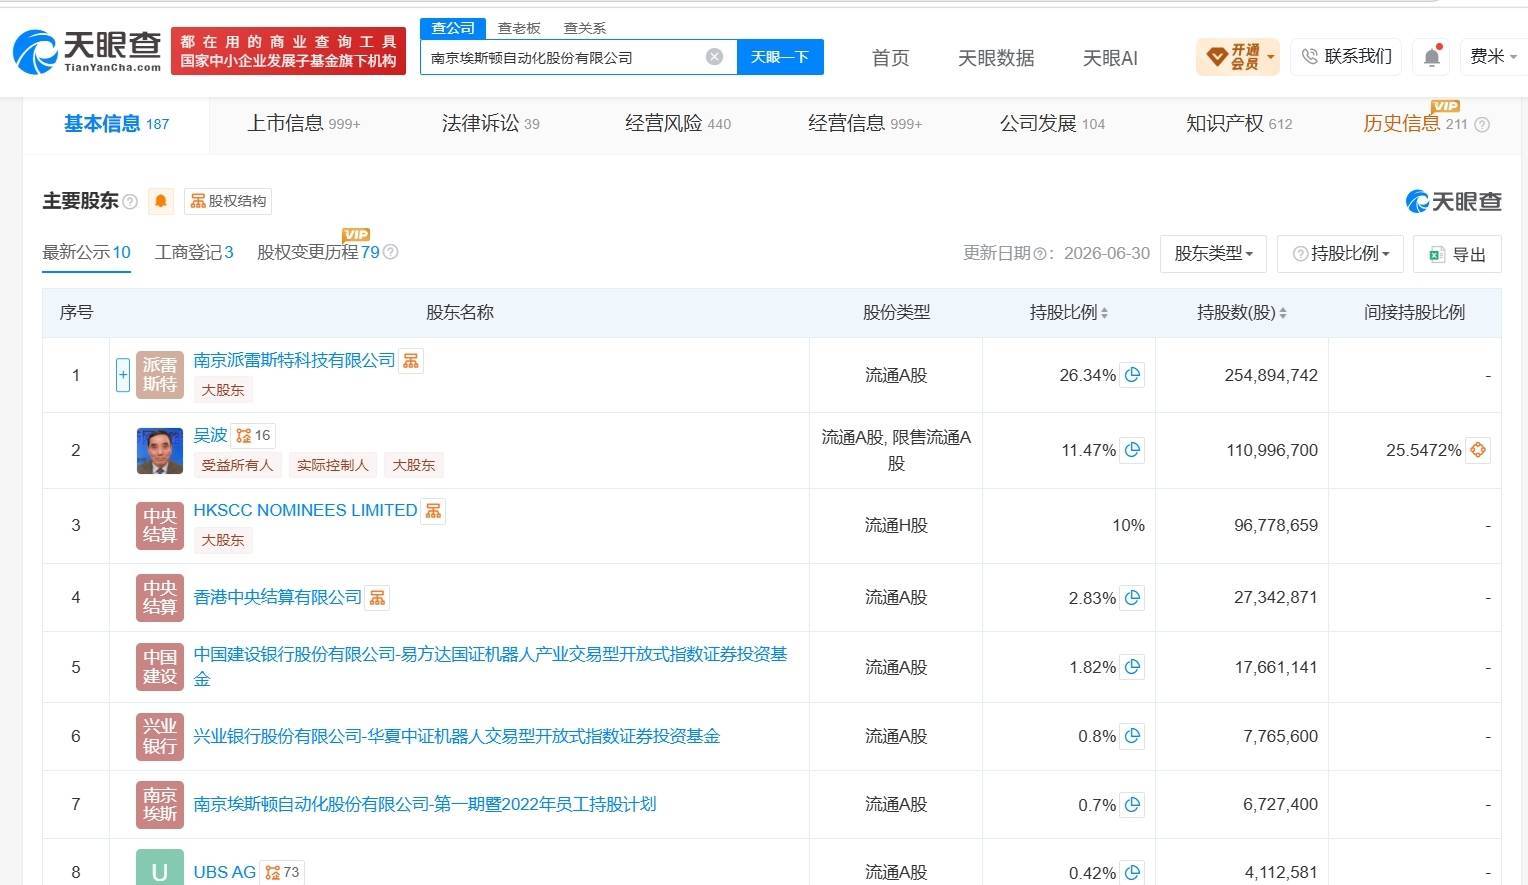Image resolution: width=1528 pixels, height=885 pixels.
Task: Select the 最新公示 10 sub-tab
Action: pyautogui.click(x=86, y=252)
